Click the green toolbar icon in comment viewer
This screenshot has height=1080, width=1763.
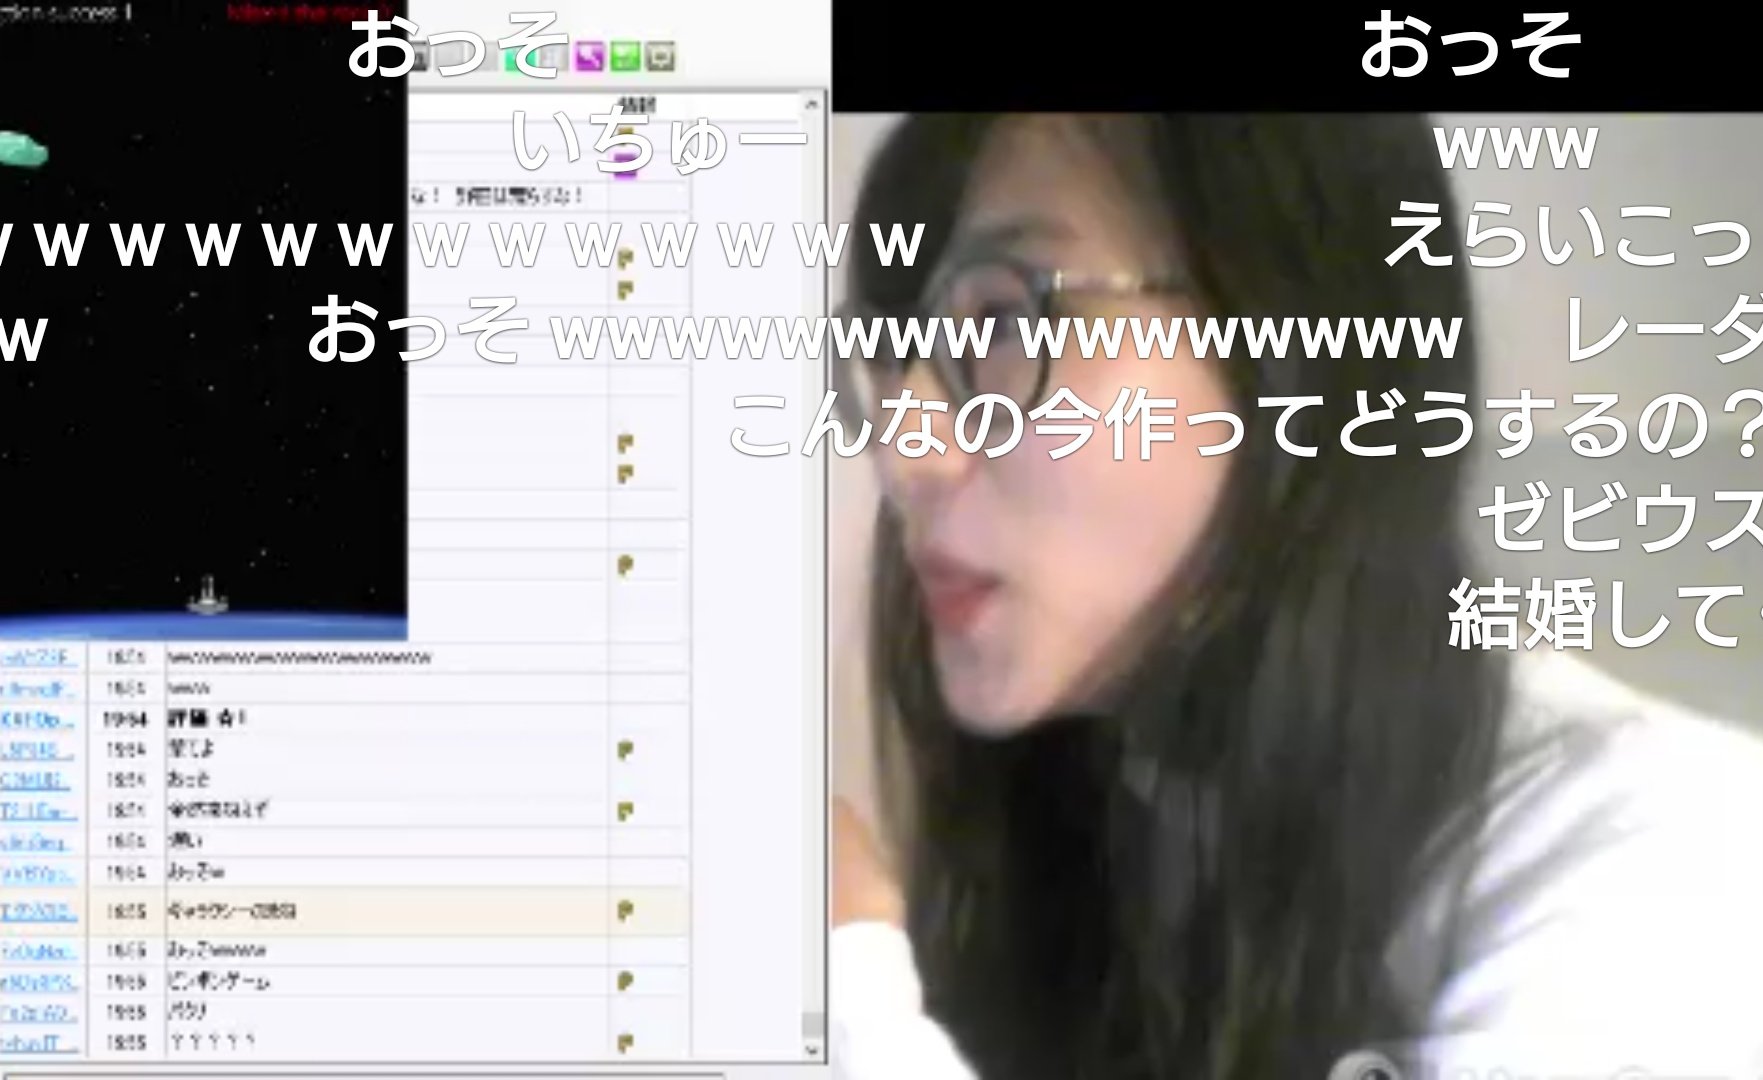(x=625, y=57)
